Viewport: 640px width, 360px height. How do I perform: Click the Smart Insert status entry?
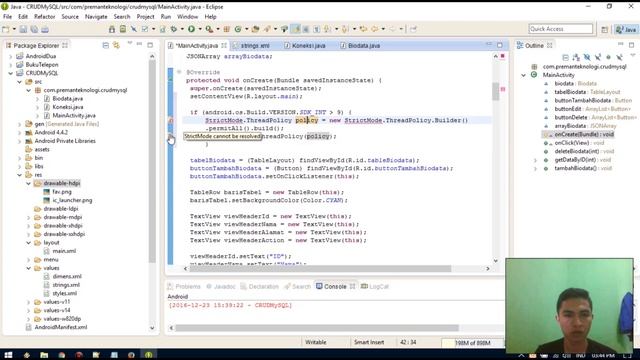pos(369,342)
